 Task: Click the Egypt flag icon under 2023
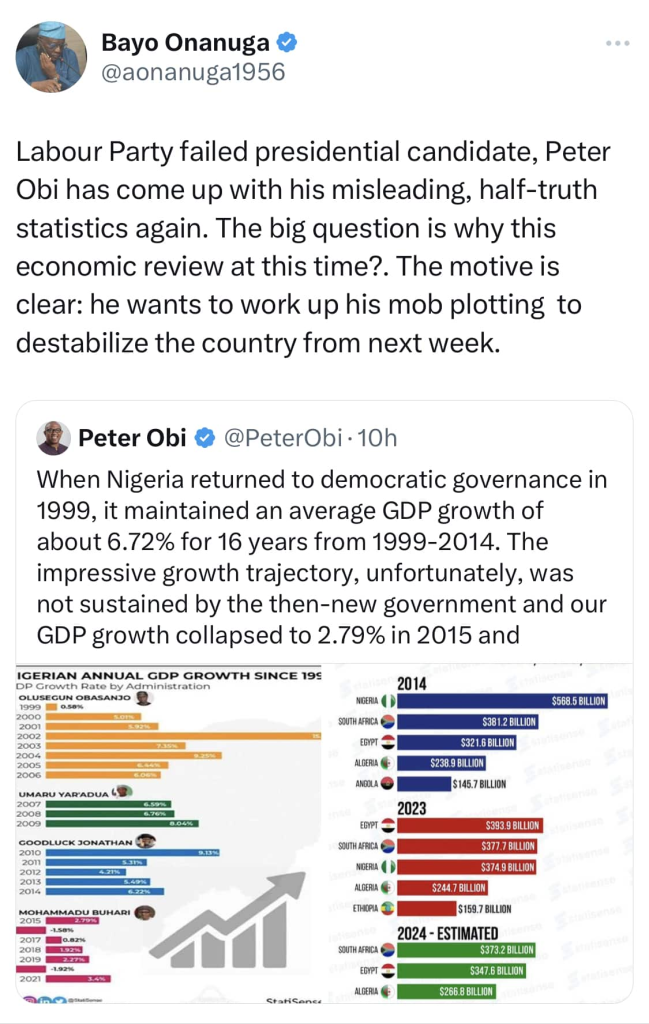[x=390, y=826]
